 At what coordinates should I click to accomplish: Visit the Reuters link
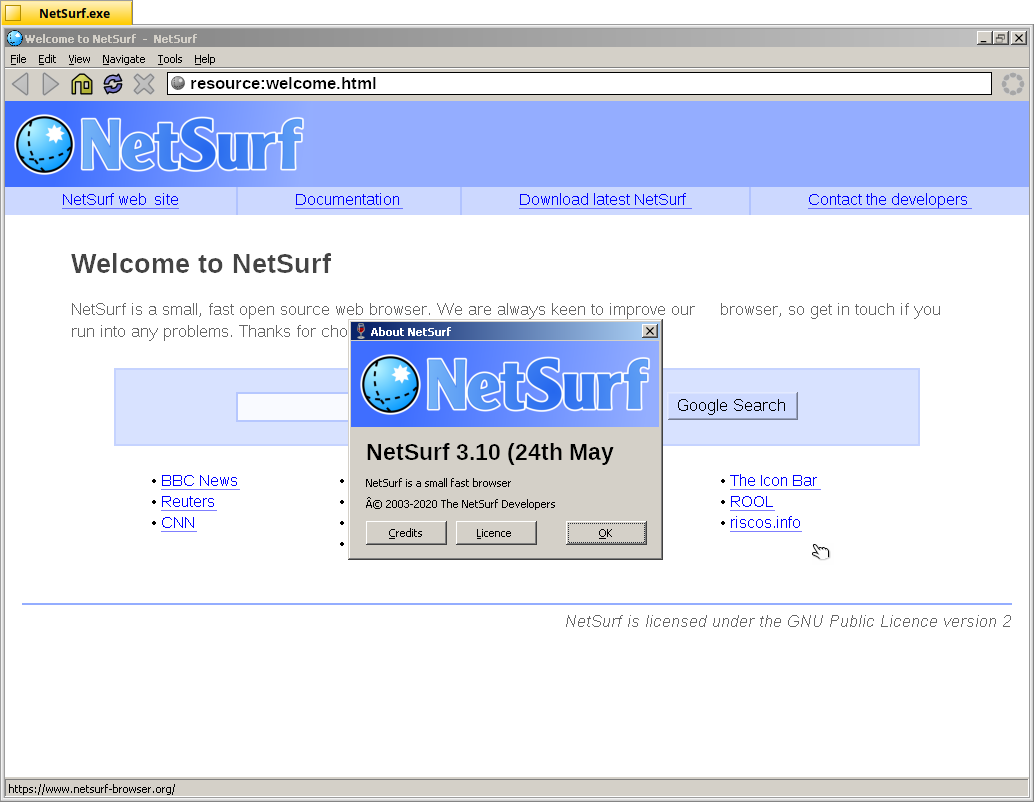(x=188, y=502)
